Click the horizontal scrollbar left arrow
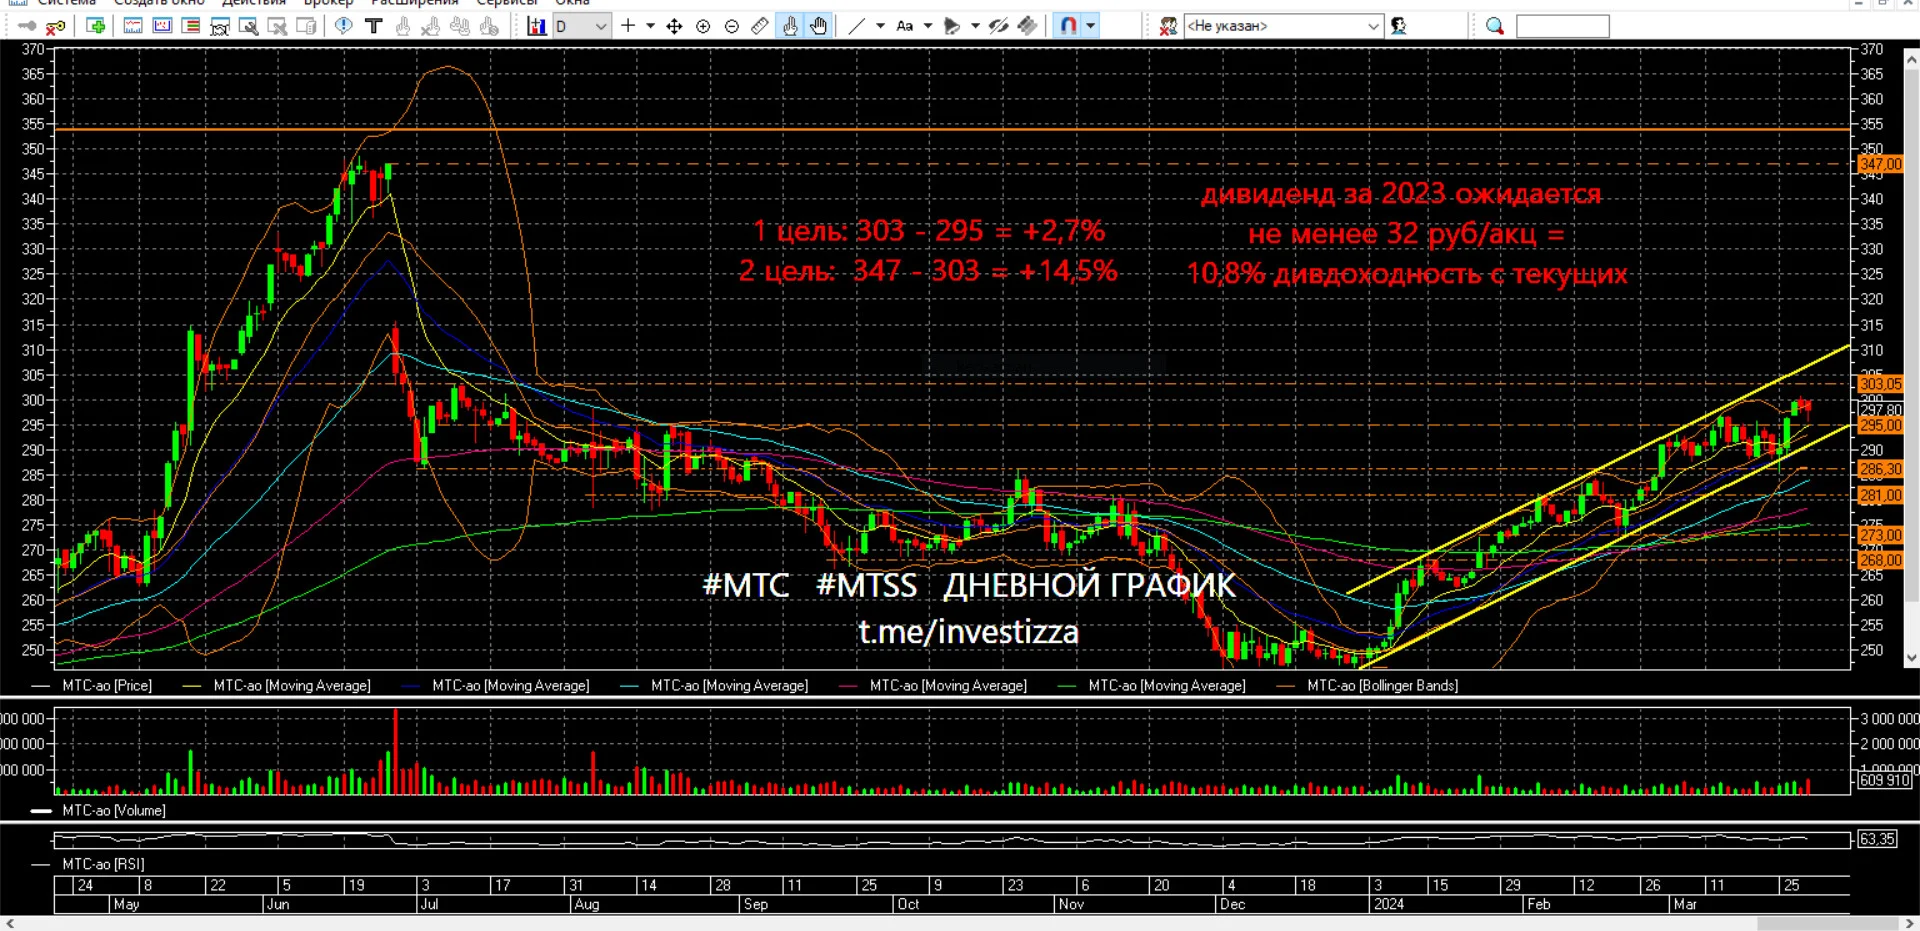 (10, 923)
